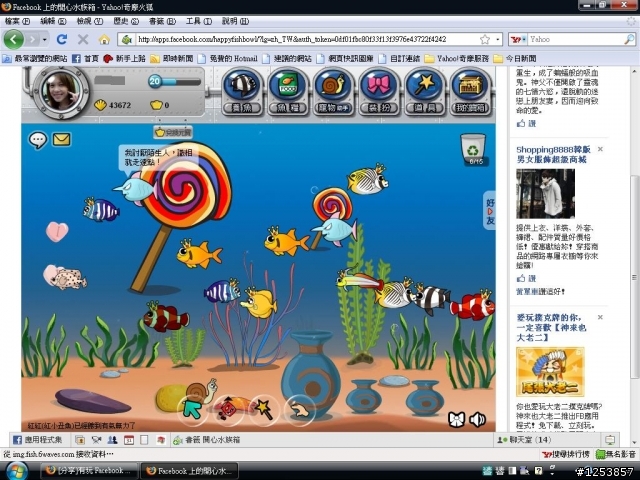Screen dimensions: 640x480
Task: Open the 免費的 Hotmail bookmark
Action: 228,59
